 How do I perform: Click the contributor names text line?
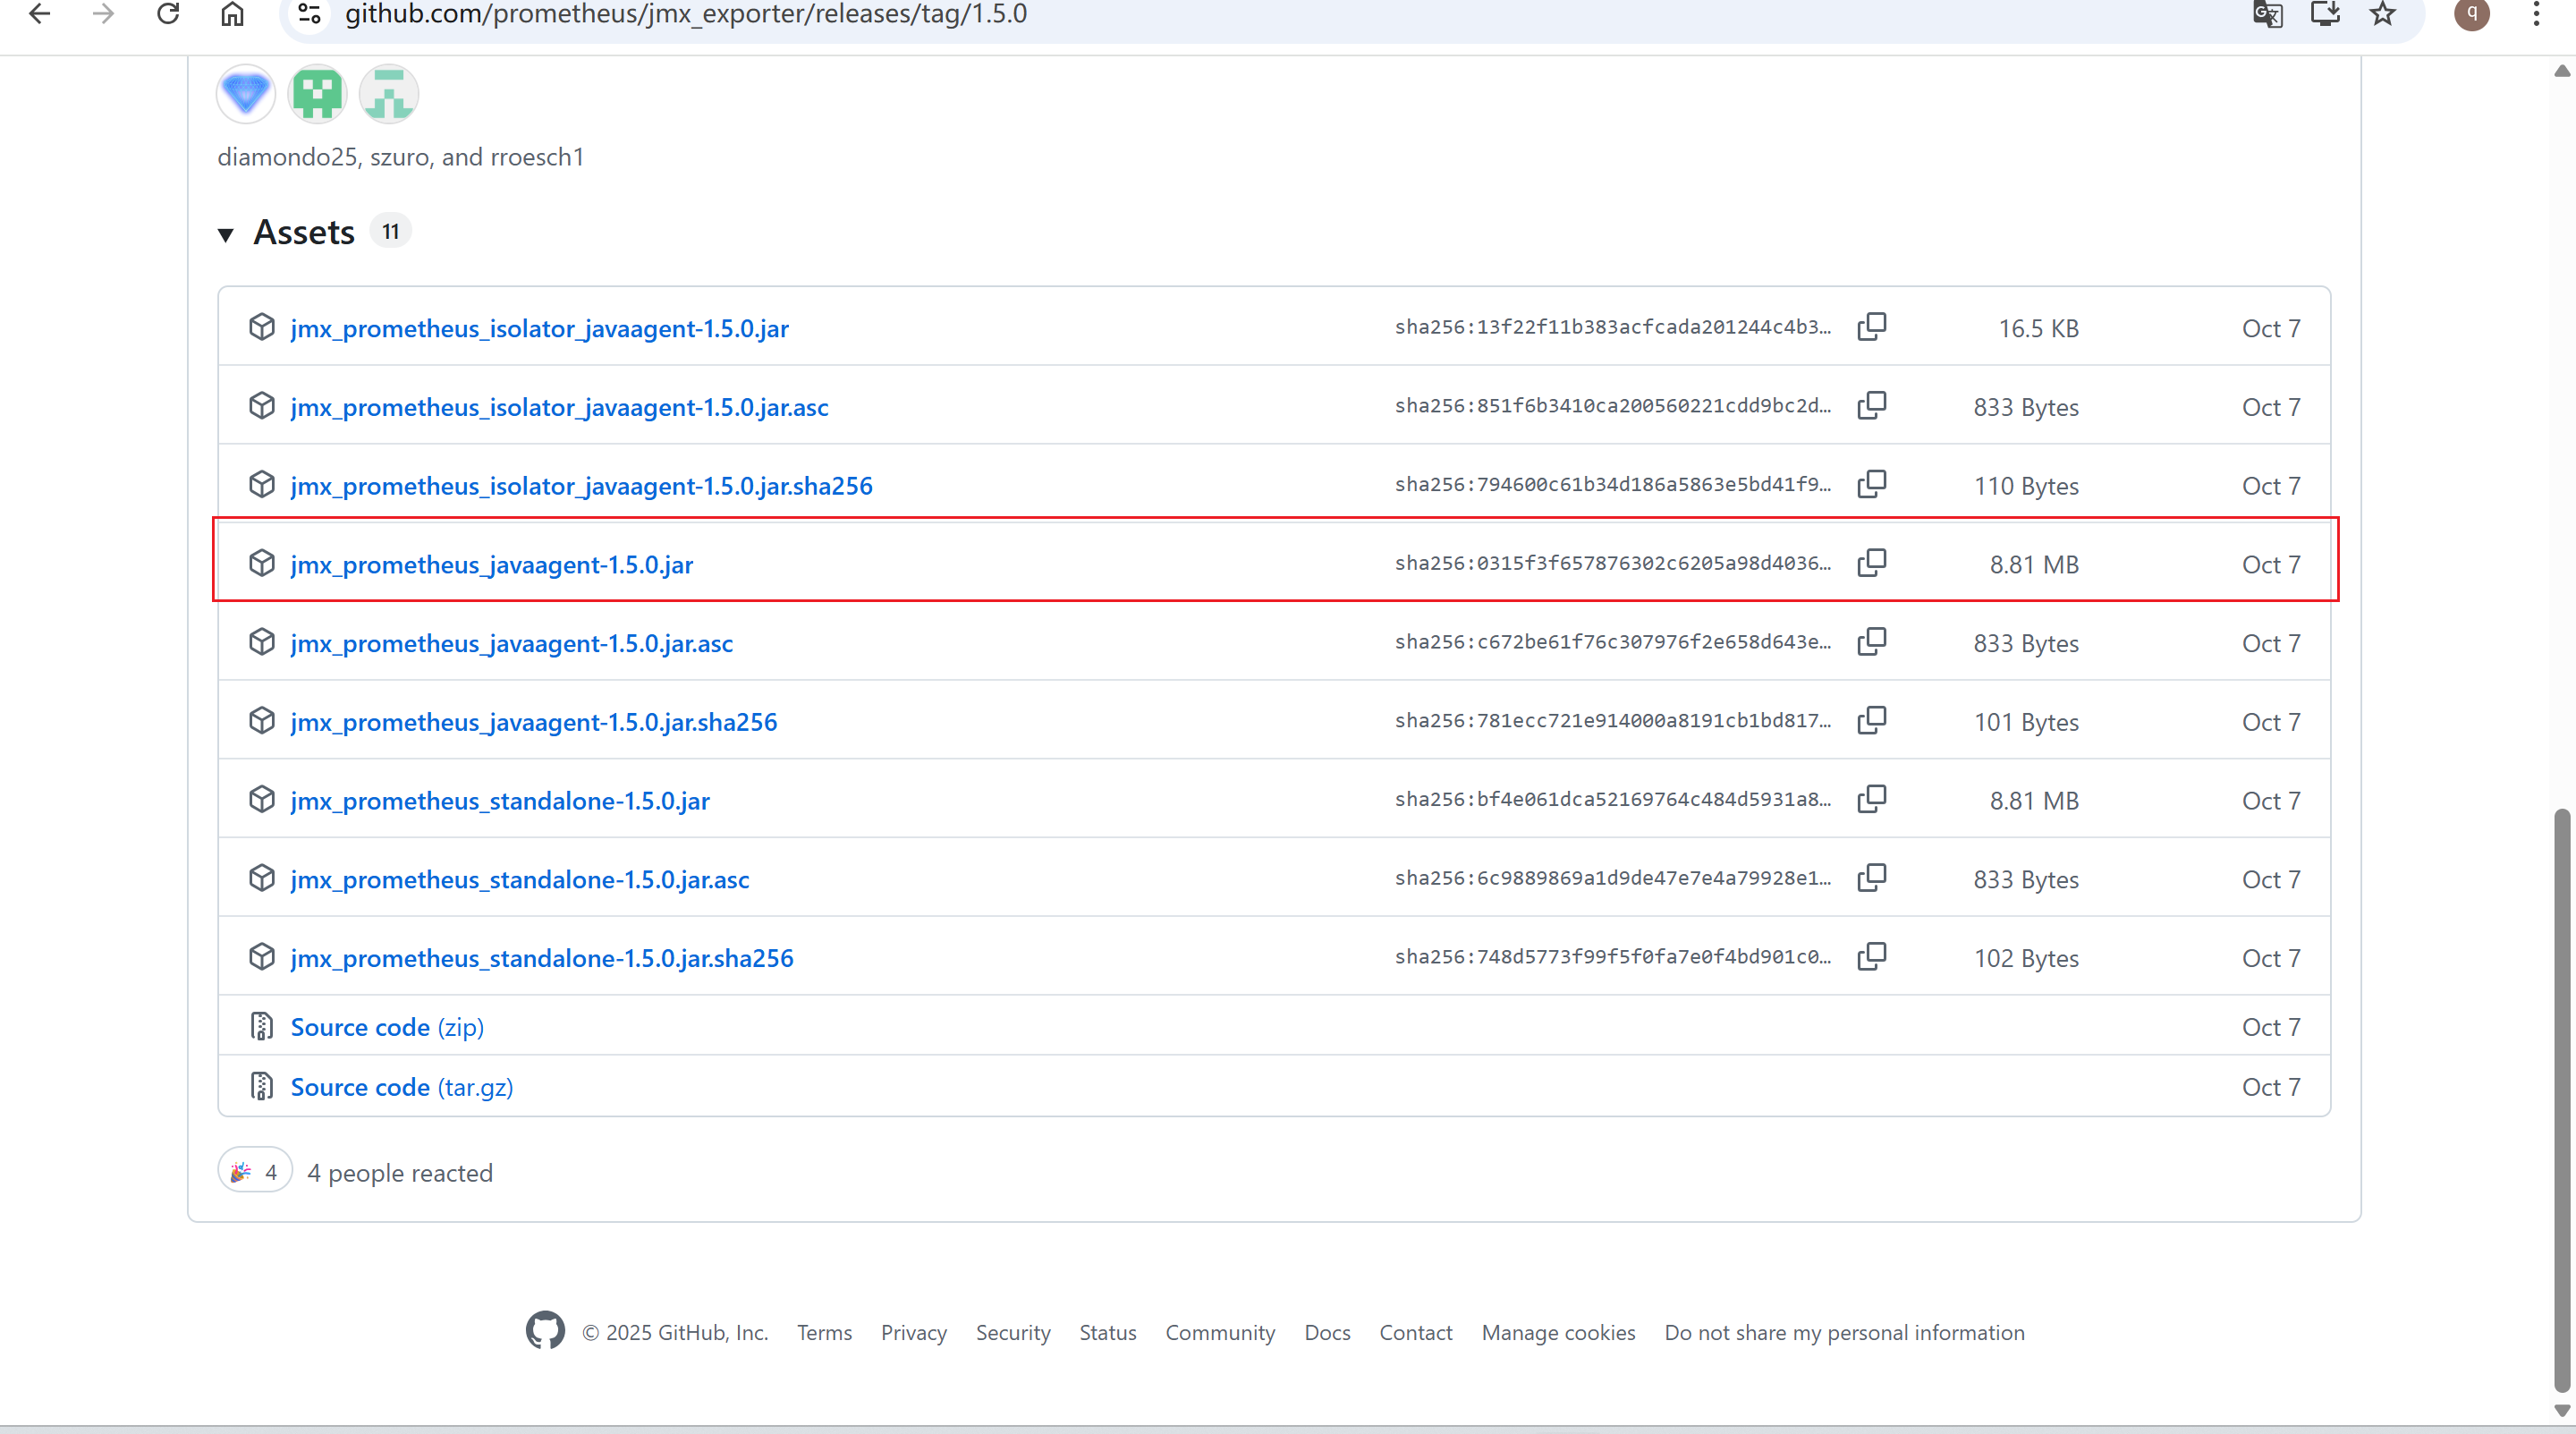(400, 157)
